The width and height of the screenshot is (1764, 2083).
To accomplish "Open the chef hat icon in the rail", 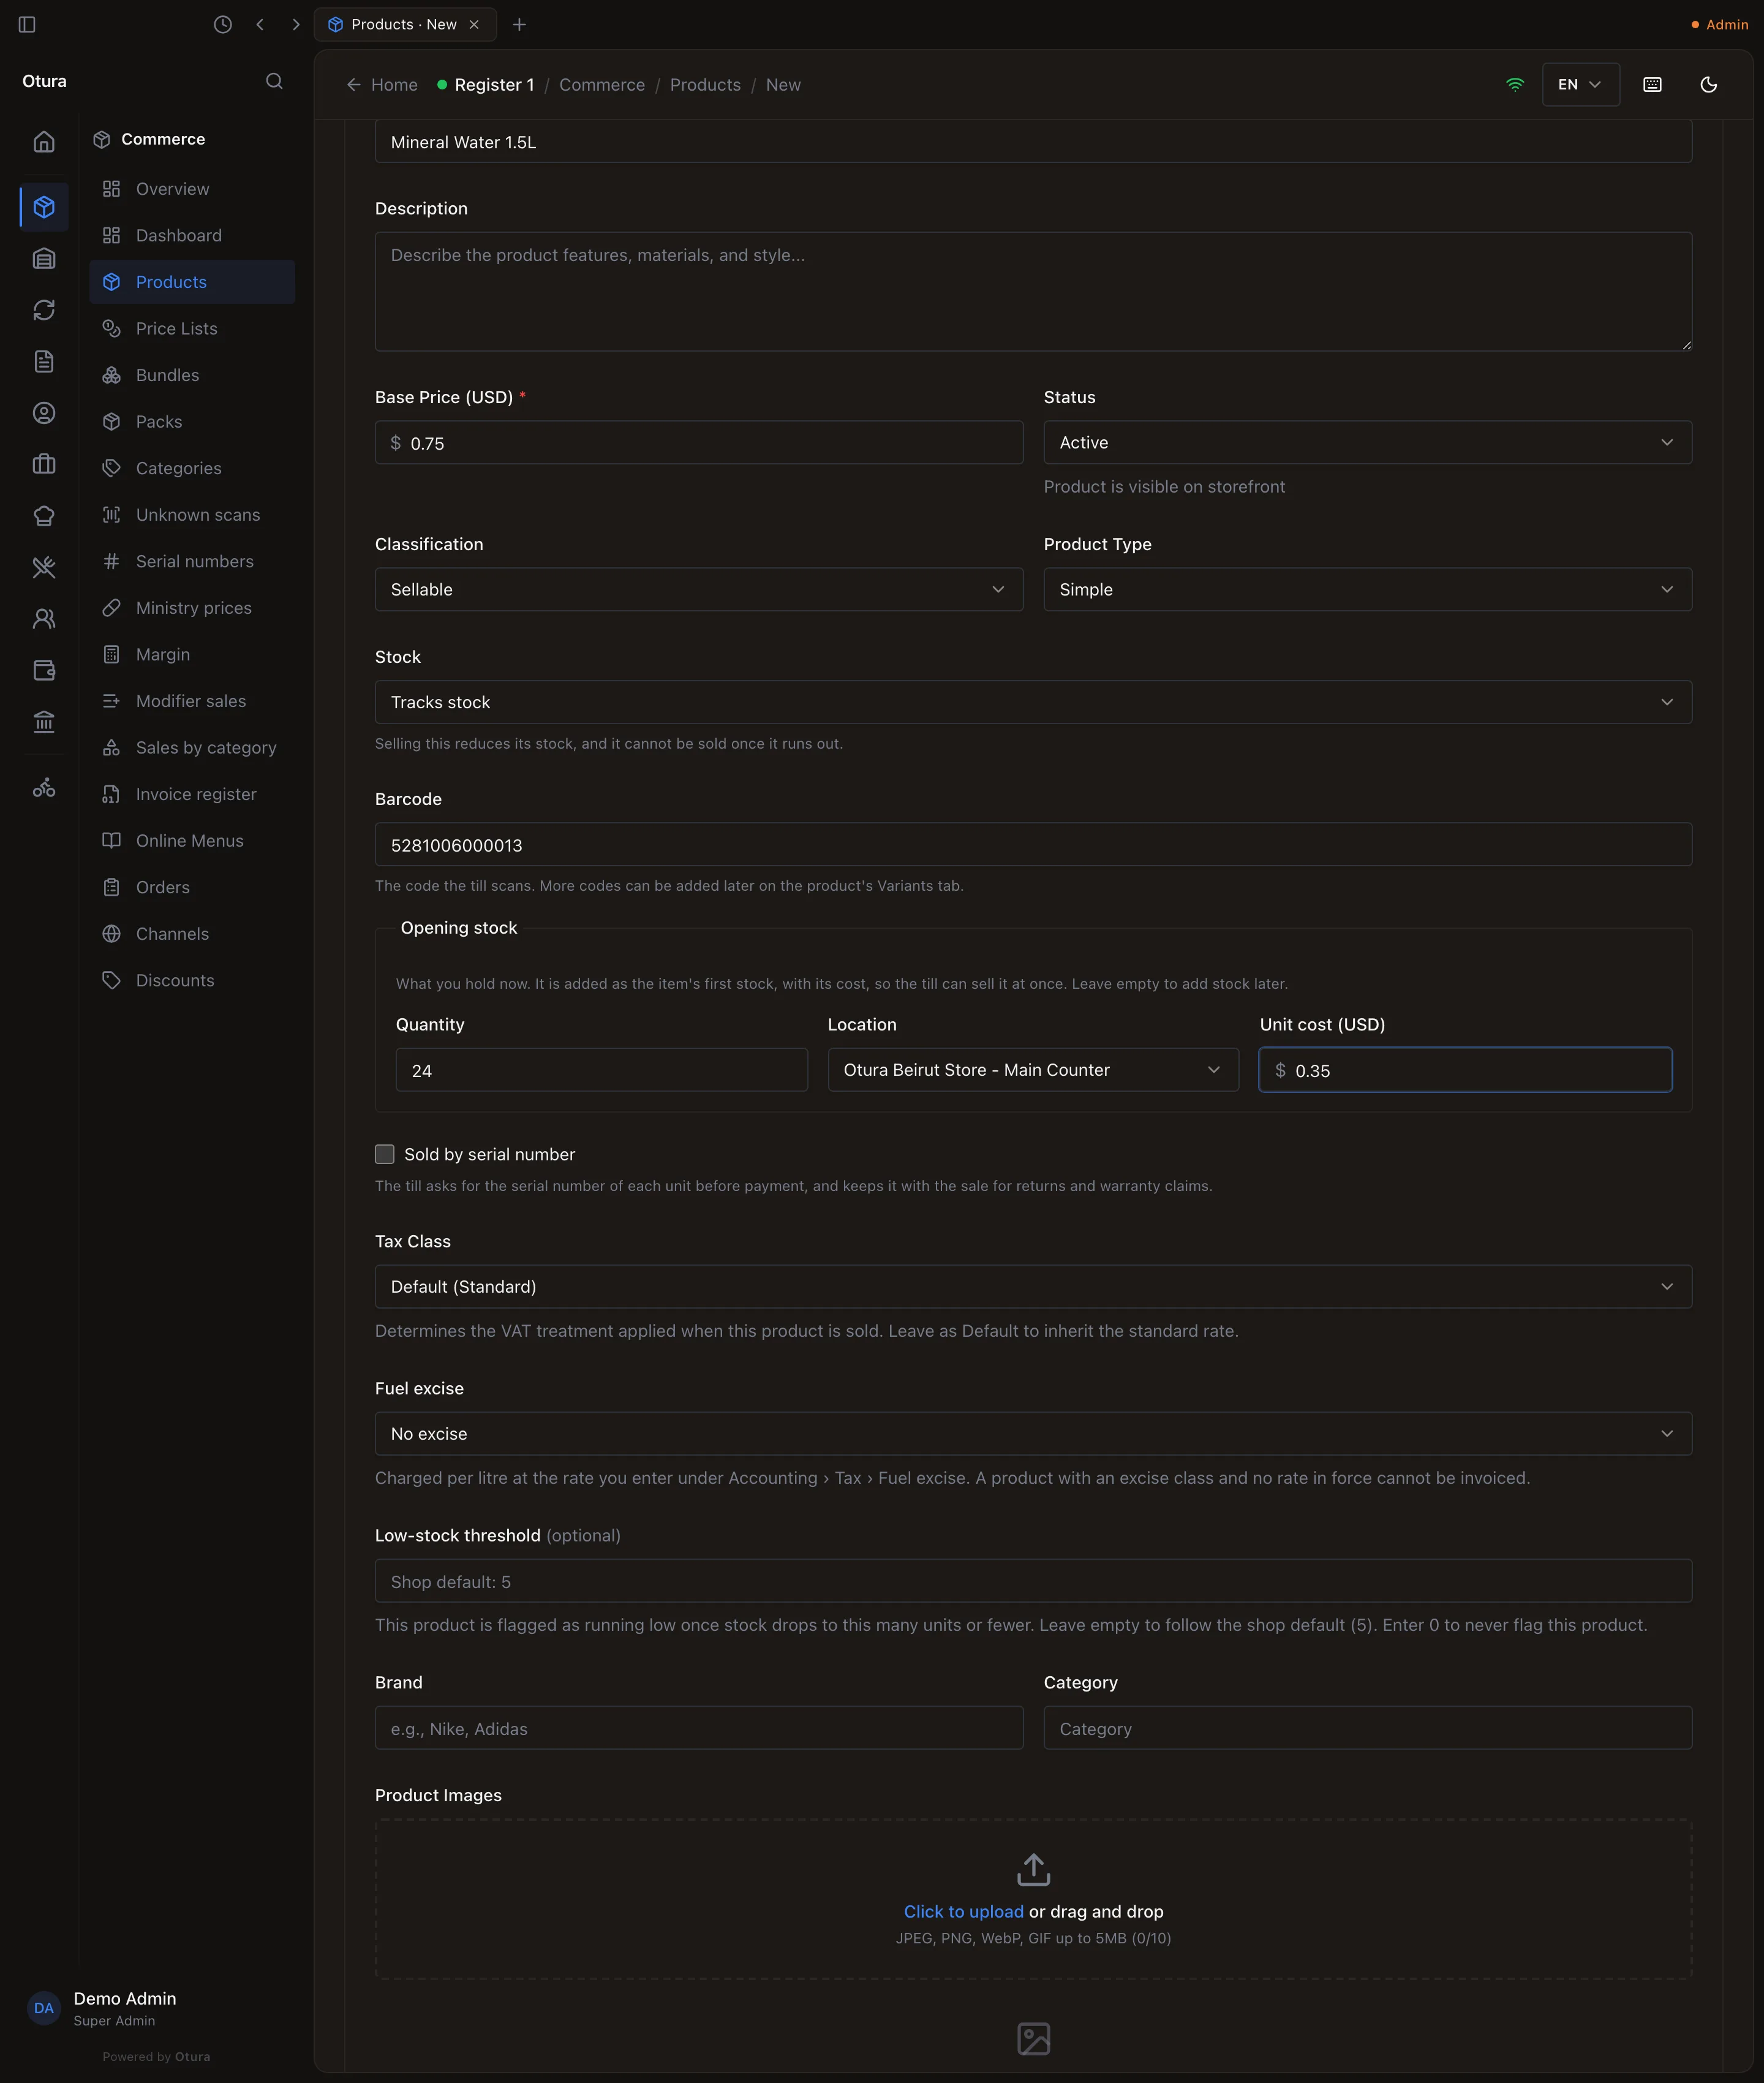I will [x=44, y=516].
